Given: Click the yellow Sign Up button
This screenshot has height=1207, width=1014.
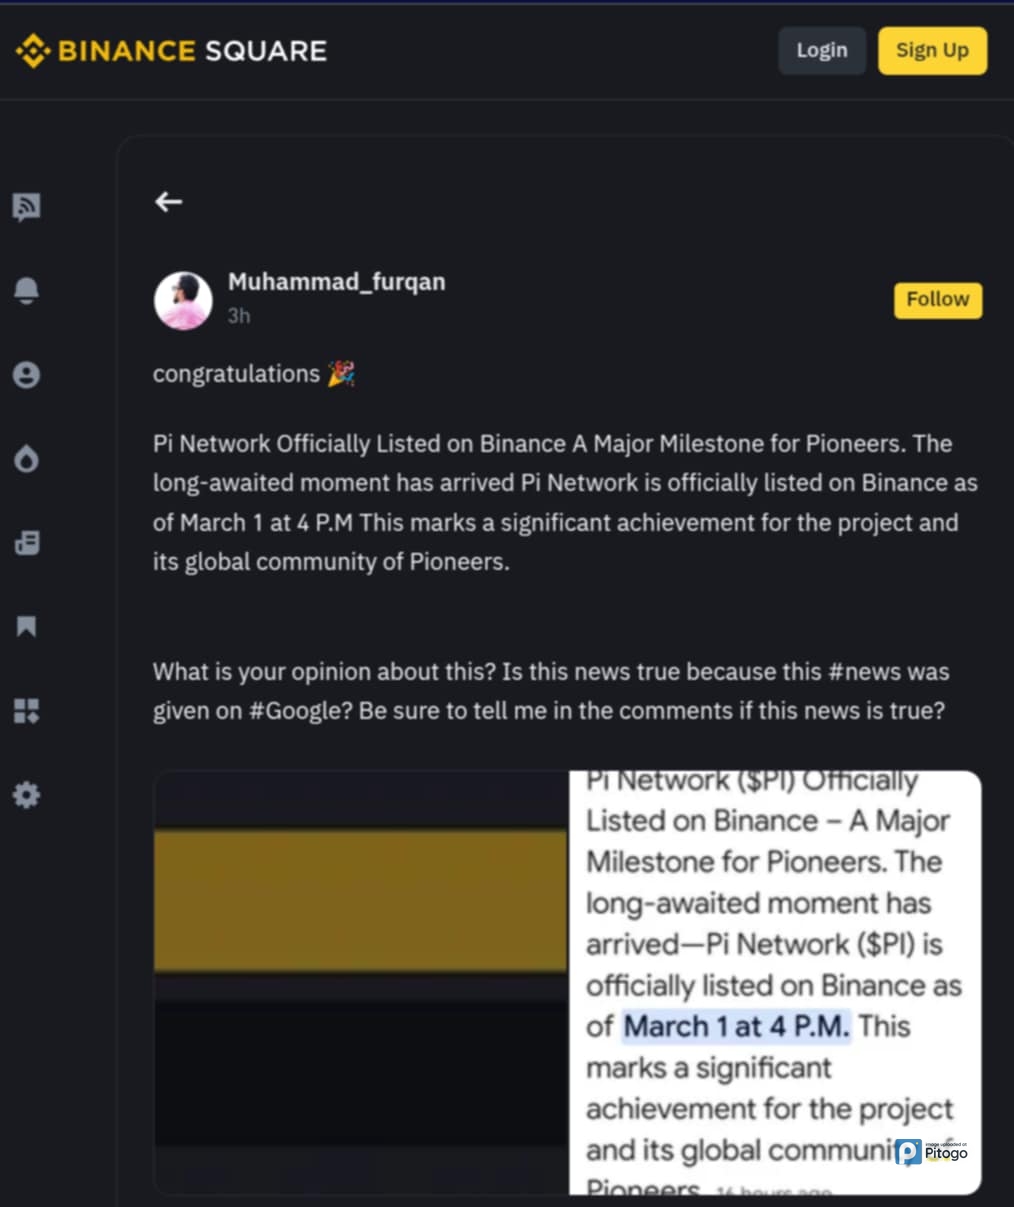Looking at the screenshot, I should 932,51.
